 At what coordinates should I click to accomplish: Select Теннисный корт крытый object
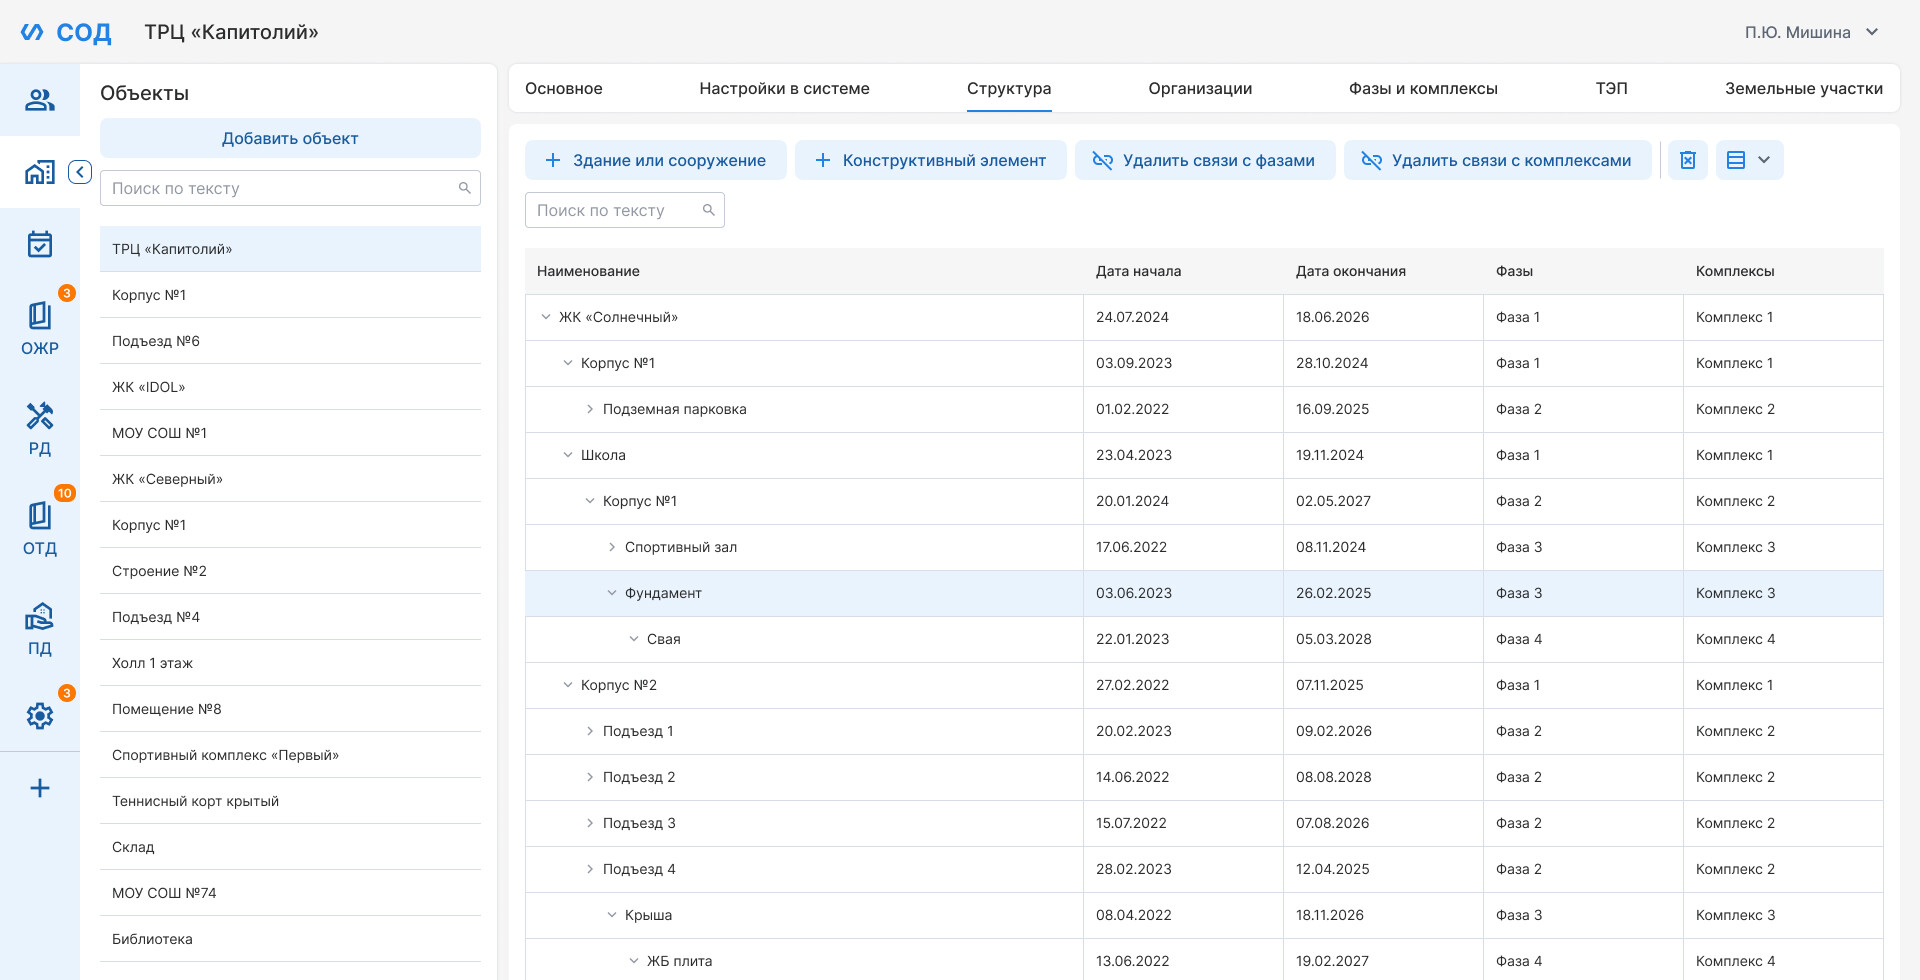click(290, 801)
